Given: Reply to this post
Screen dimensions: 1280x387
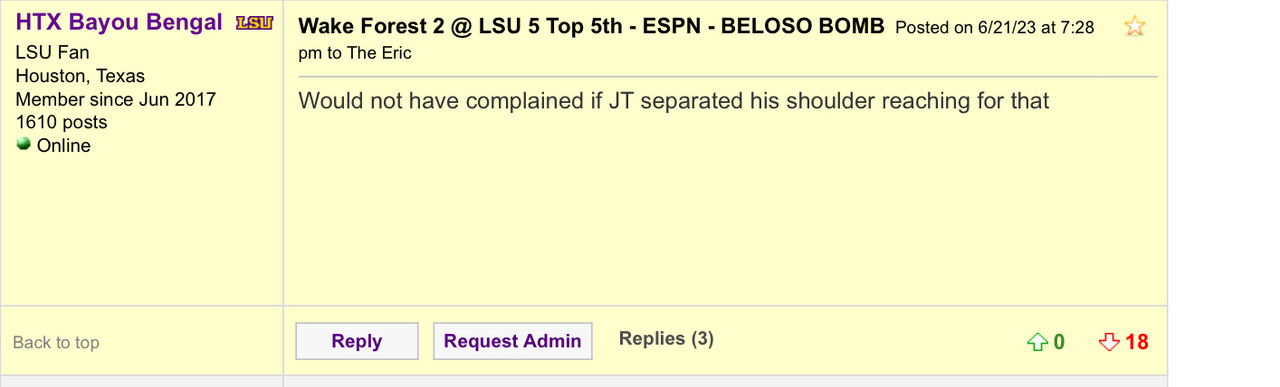Looking at the screenshot, I should point(357,341).
